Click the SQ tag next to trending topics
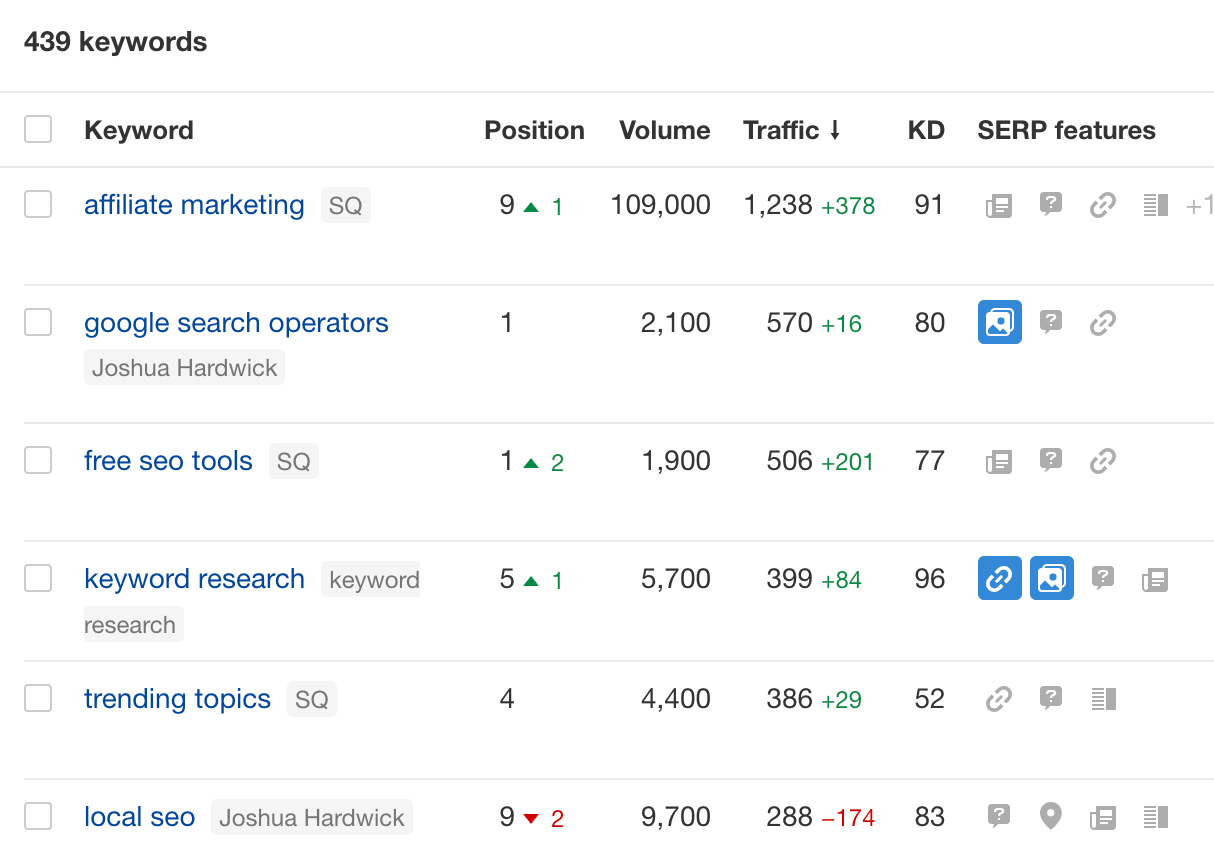The image size is (1214, 866). (x=312, y=700)
